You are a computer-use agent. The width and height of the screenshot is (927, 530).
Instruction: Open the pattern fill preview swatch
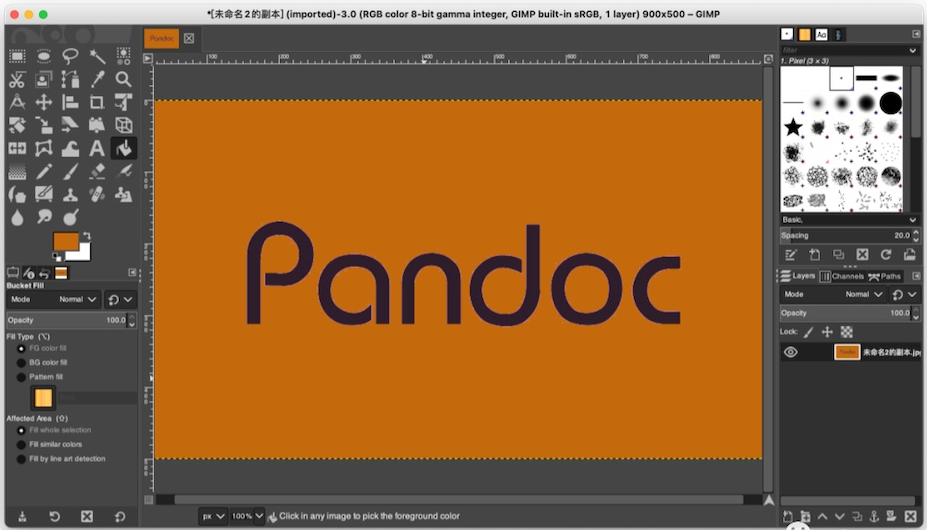pyautogui.click(x=43, y=398)
